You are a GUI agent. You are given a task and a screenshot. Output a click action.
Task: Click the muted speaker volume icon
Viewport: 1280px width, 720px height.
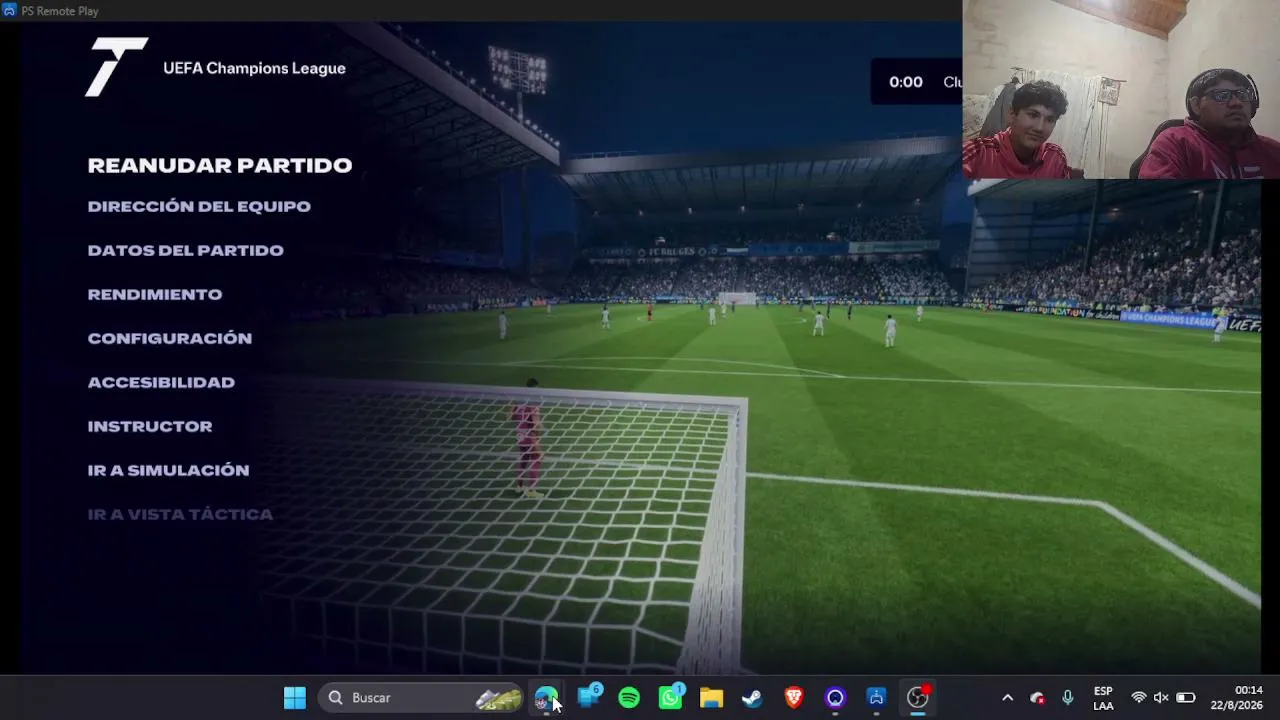tap(1161, 698)
